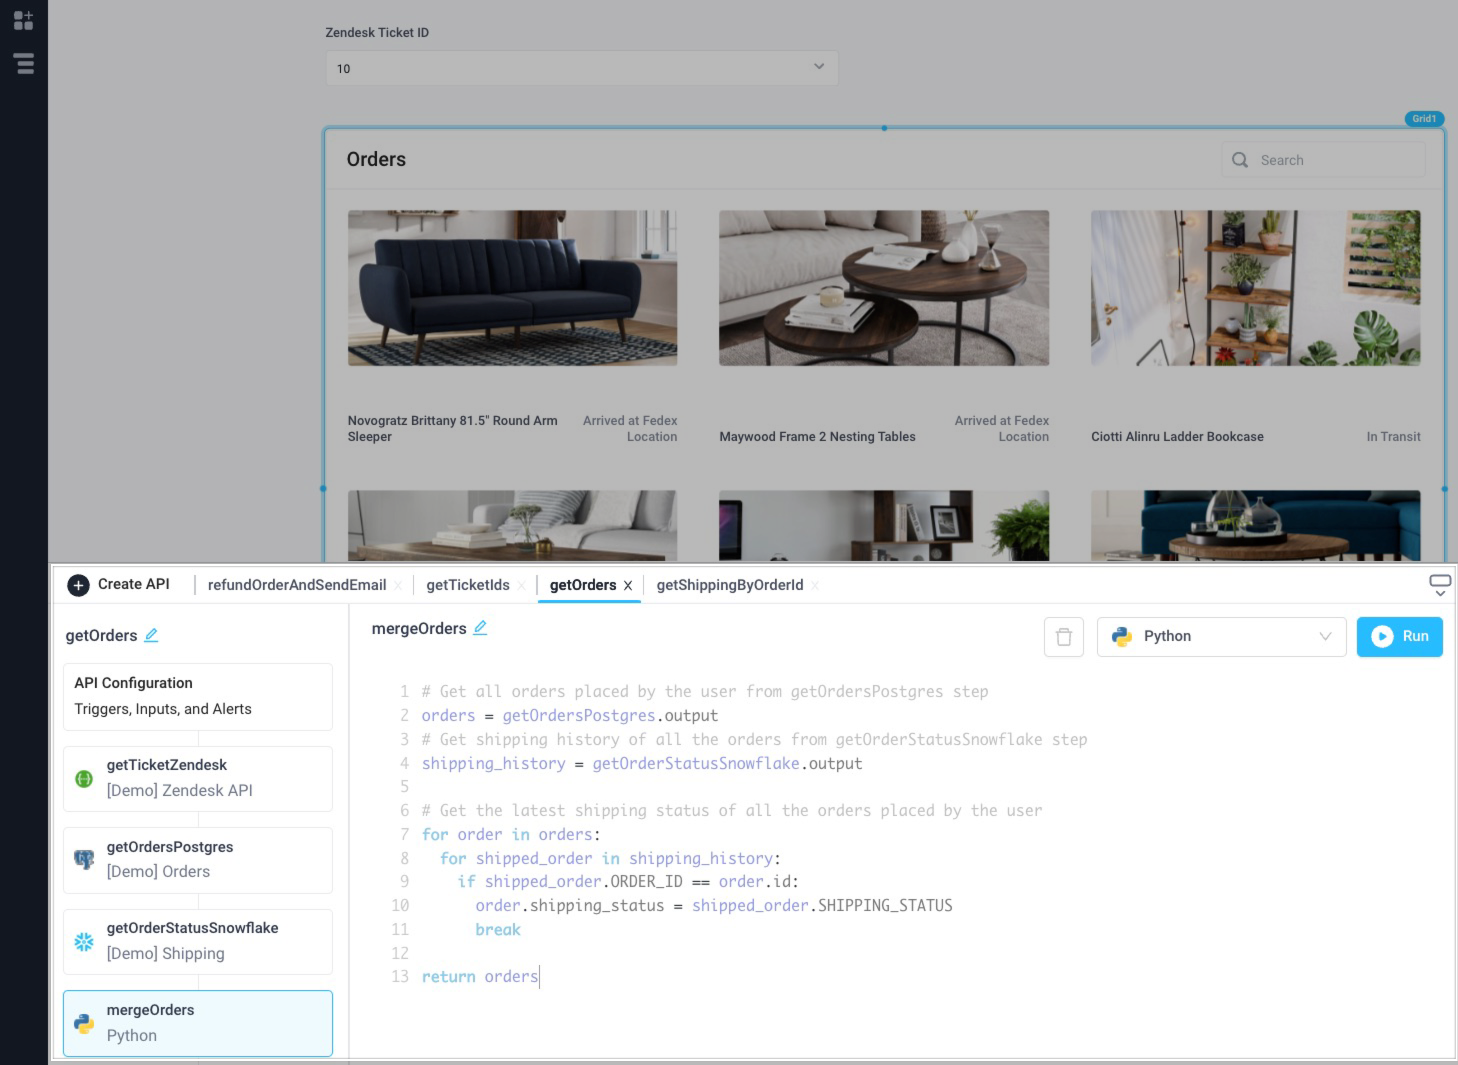The image size is (1458, 1065).
Task: Click the Create API button
Action: pyautogui.click(x=118, y=584)
